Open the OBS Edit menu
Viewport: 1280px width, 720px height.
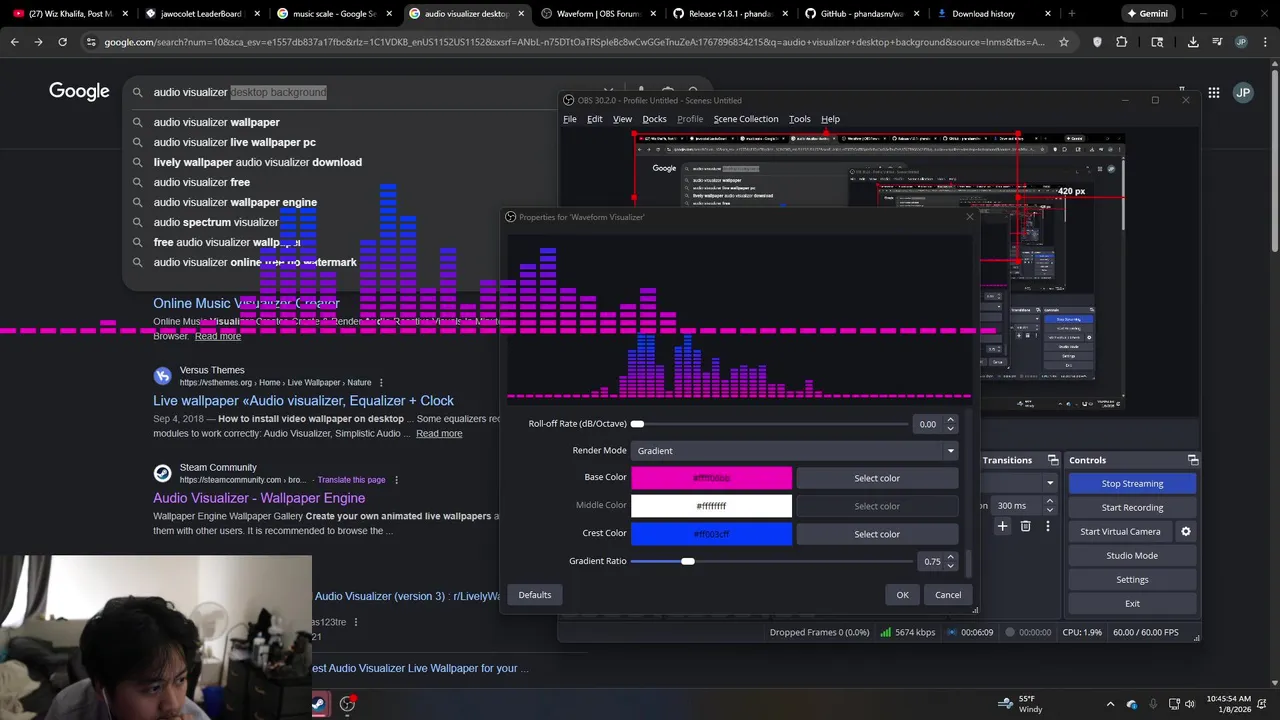(594, 119)
